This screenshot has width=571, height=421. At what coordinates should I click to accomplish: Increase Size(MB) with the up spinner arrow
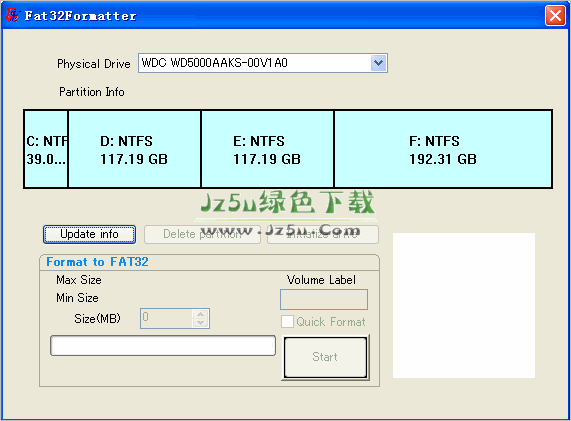200,314
